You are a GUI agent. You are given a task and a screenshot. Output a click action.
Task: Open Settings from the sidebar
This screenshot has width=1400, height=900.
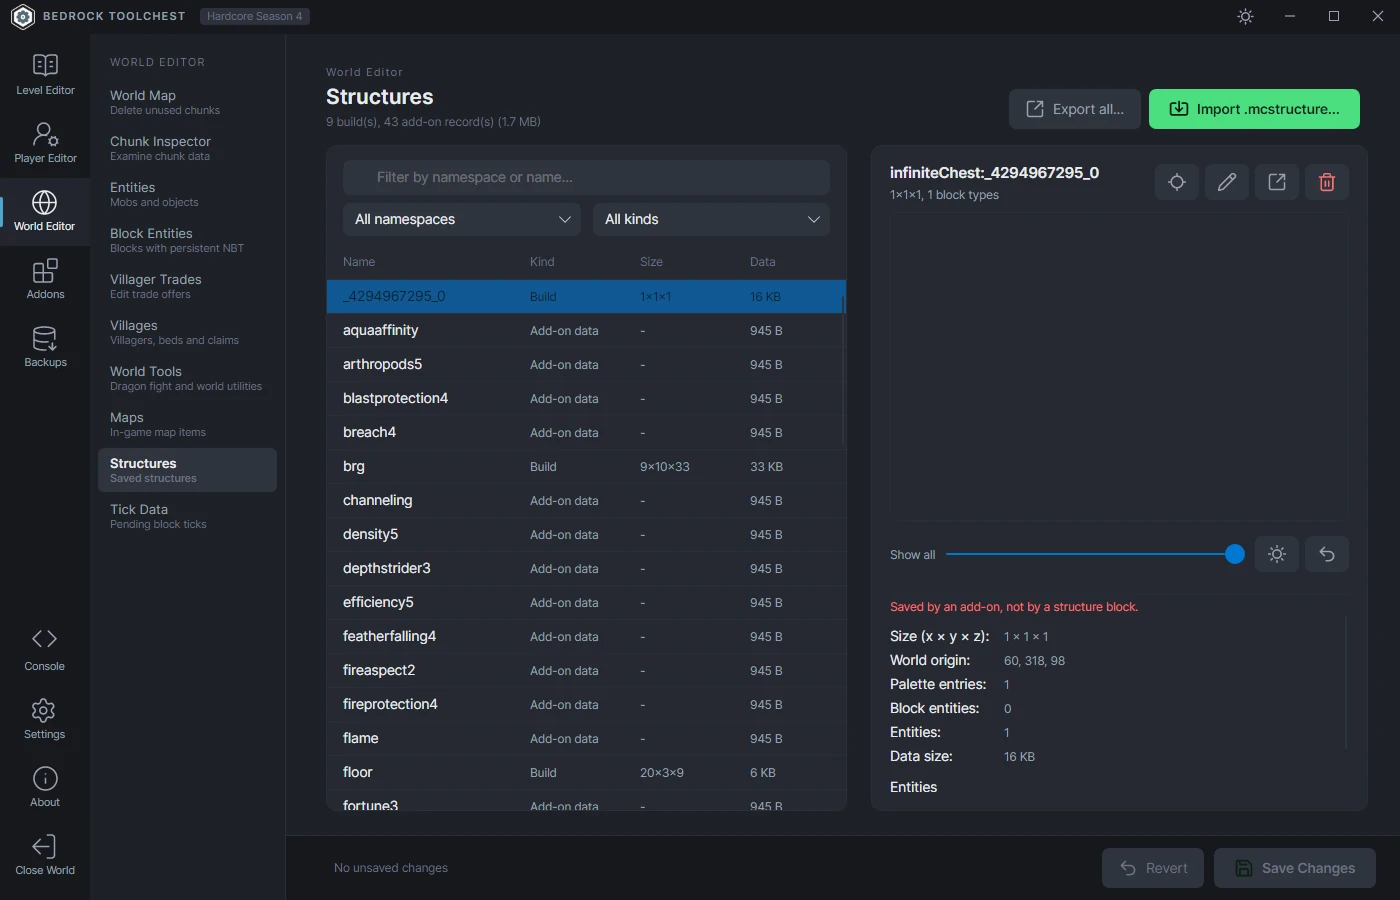(45, 719)
